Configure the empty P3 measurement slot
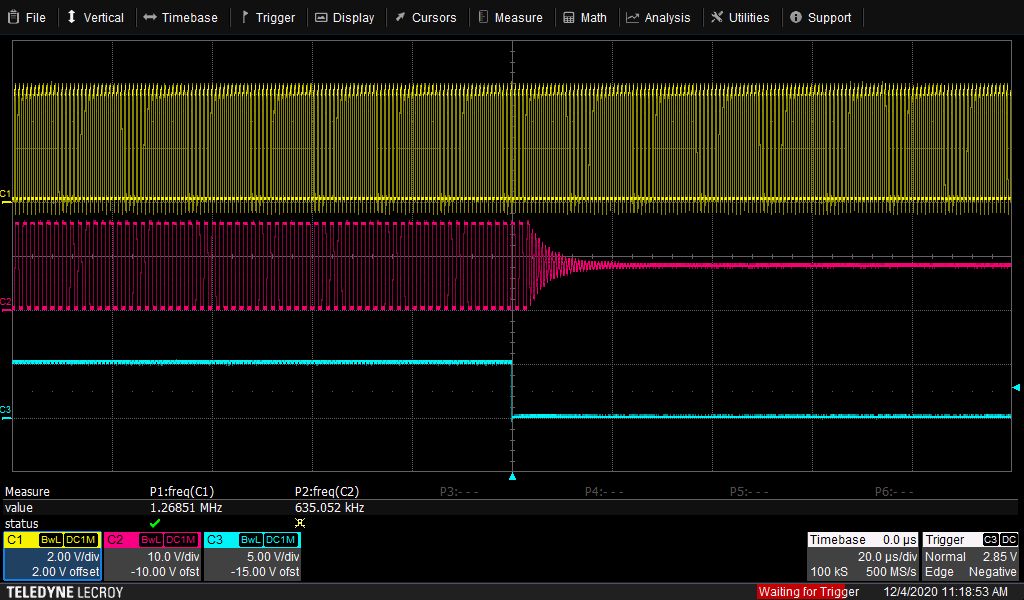1024x600 pixels. coord(460,491)
